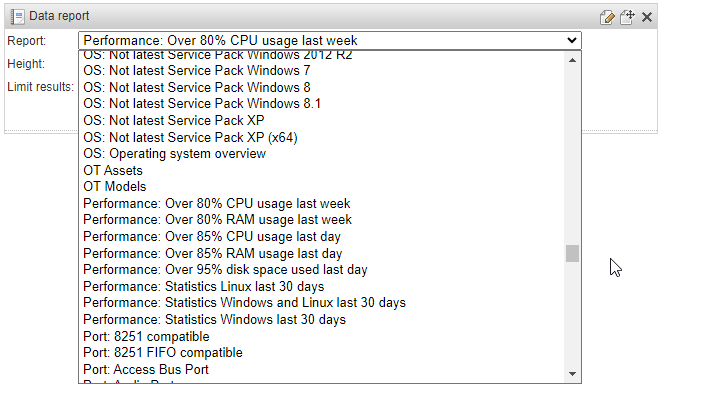
Task: Click the edit widget pencil icon
Action: click(607, 17)
